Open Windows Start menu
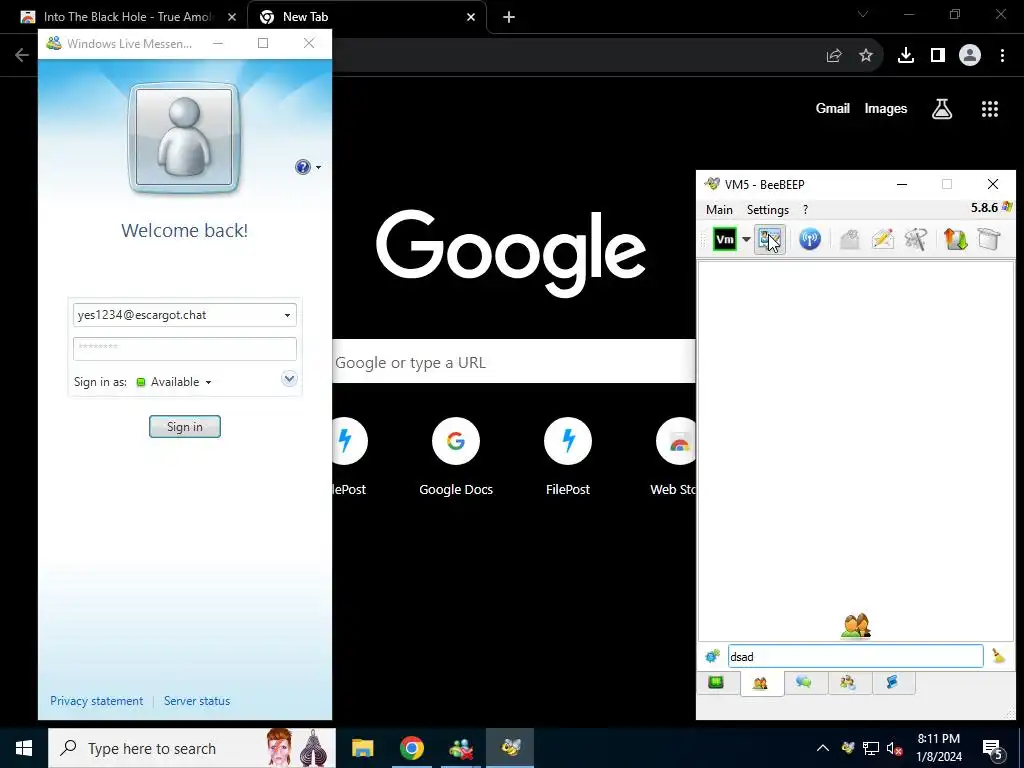Viewport: 1024px width, 768px height. 24,748
